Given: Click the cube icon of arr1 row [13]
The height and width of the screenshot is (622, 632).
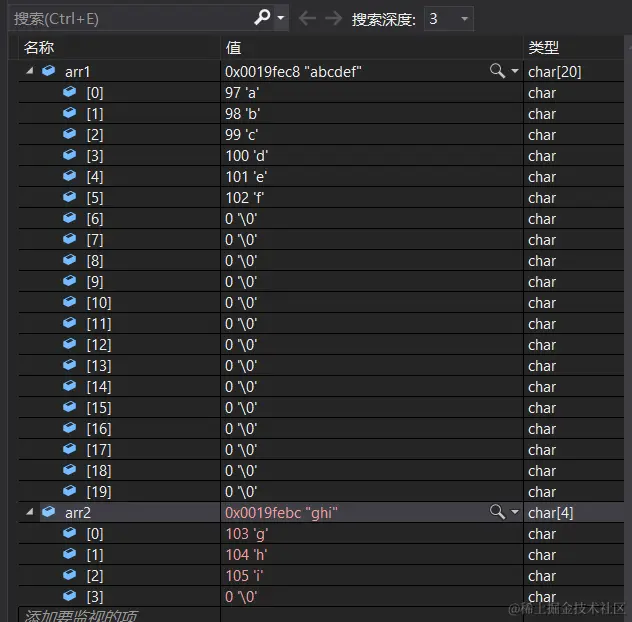Looking at the screenshot, I should click(x=69, y=364).
